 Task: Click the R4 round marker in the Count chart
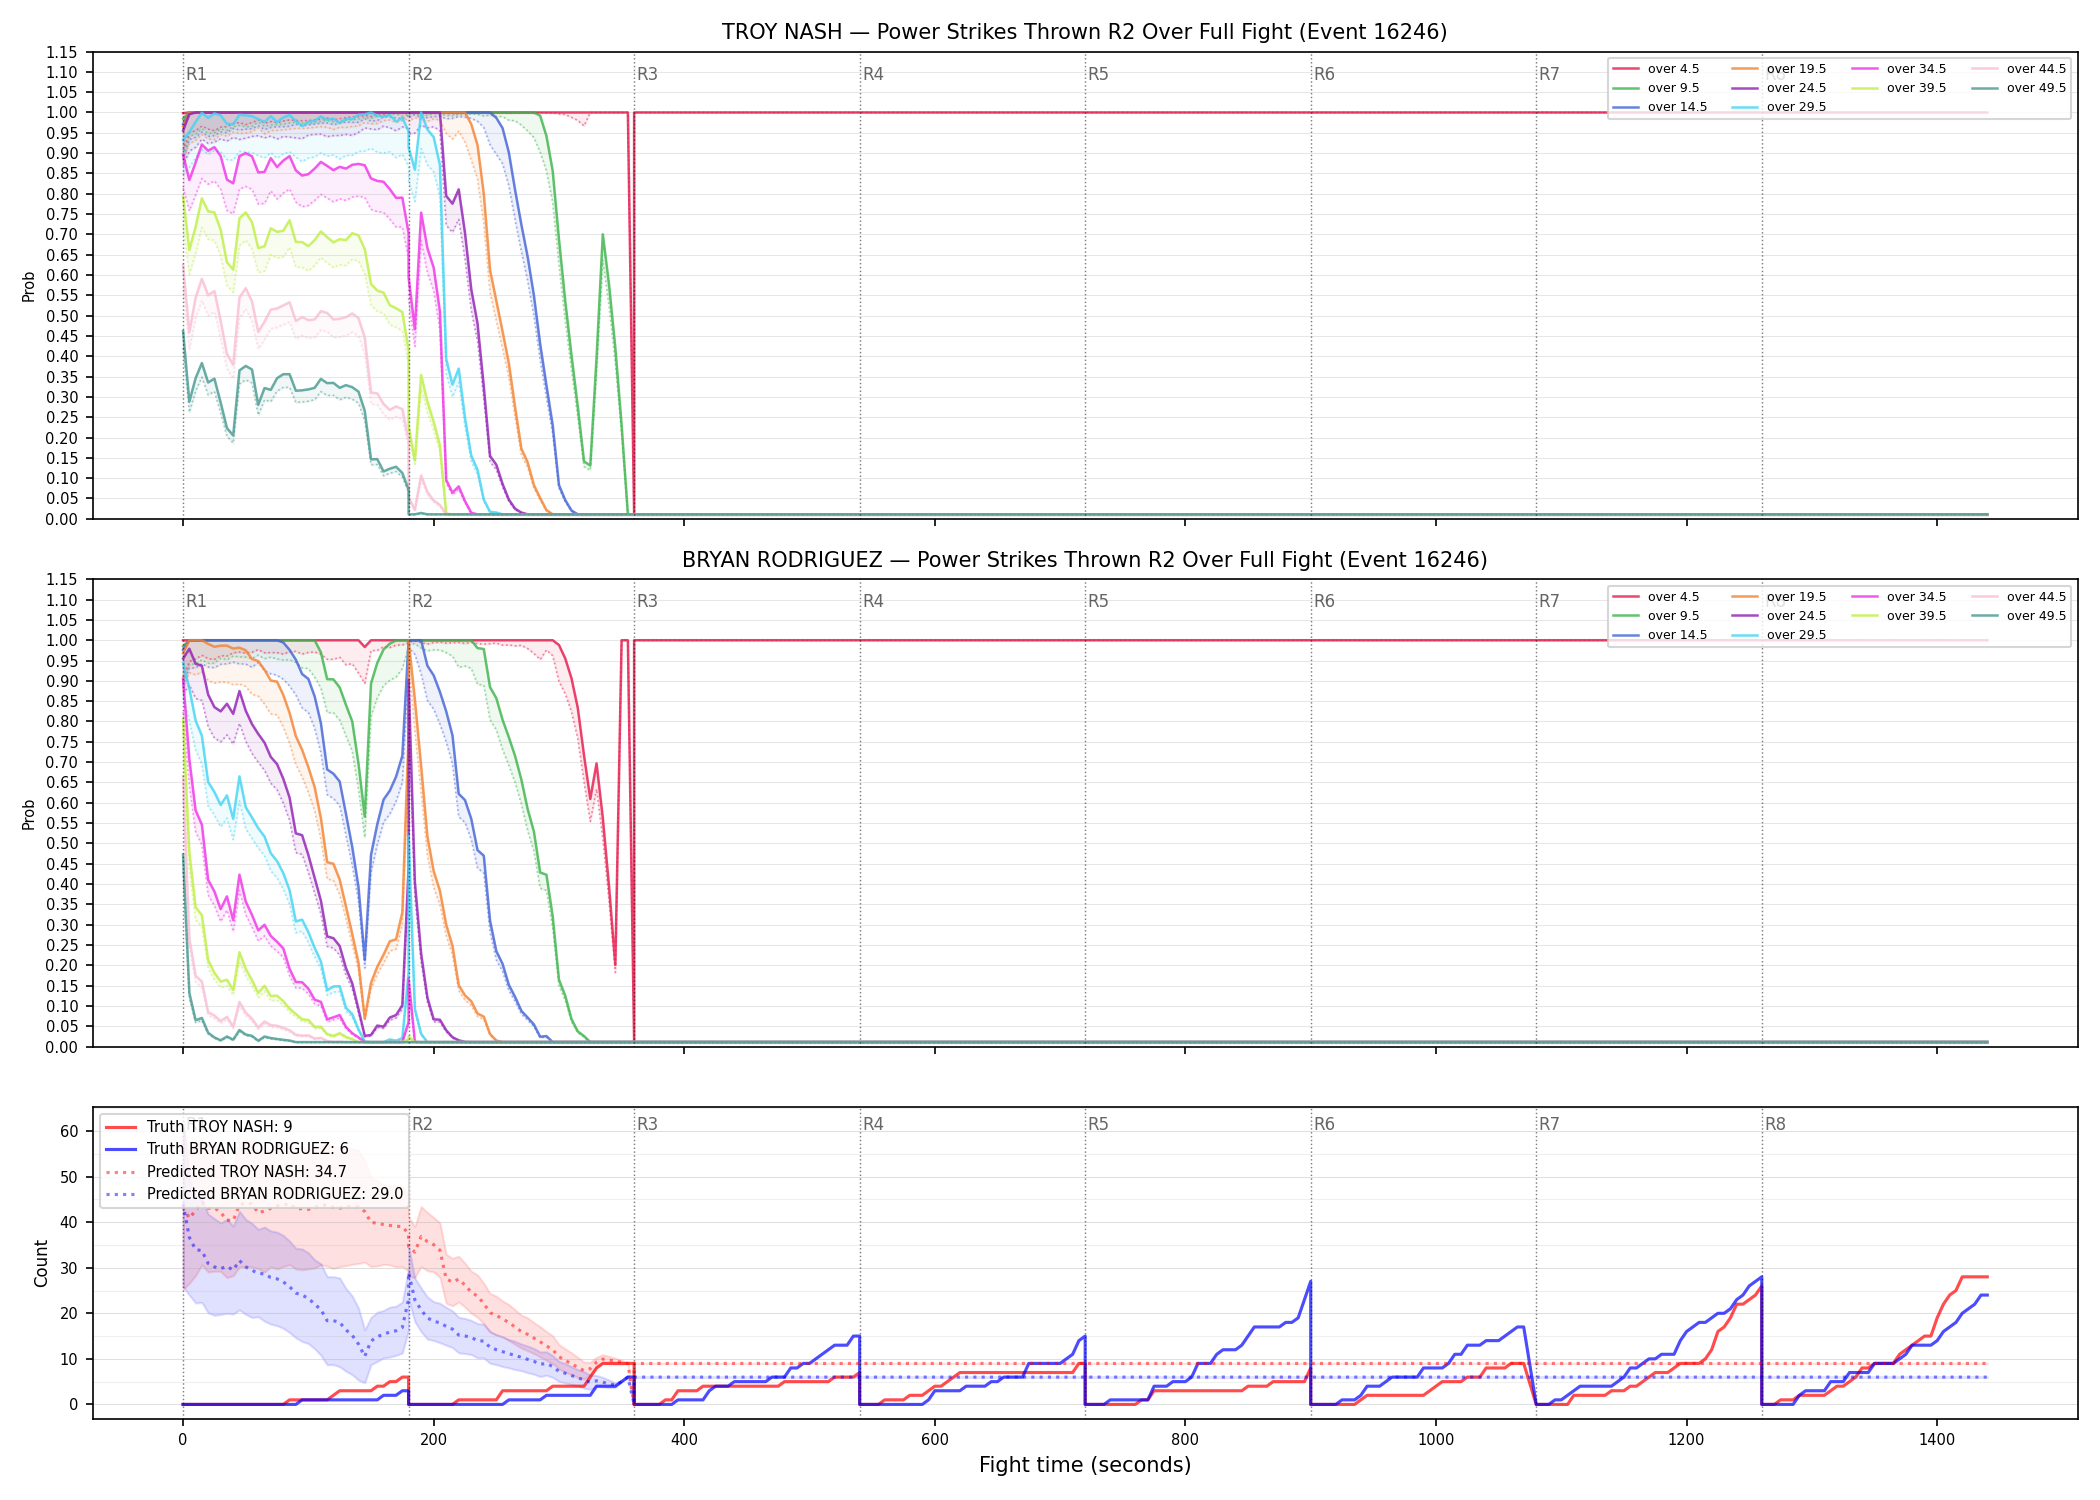tap(873, 1124)
